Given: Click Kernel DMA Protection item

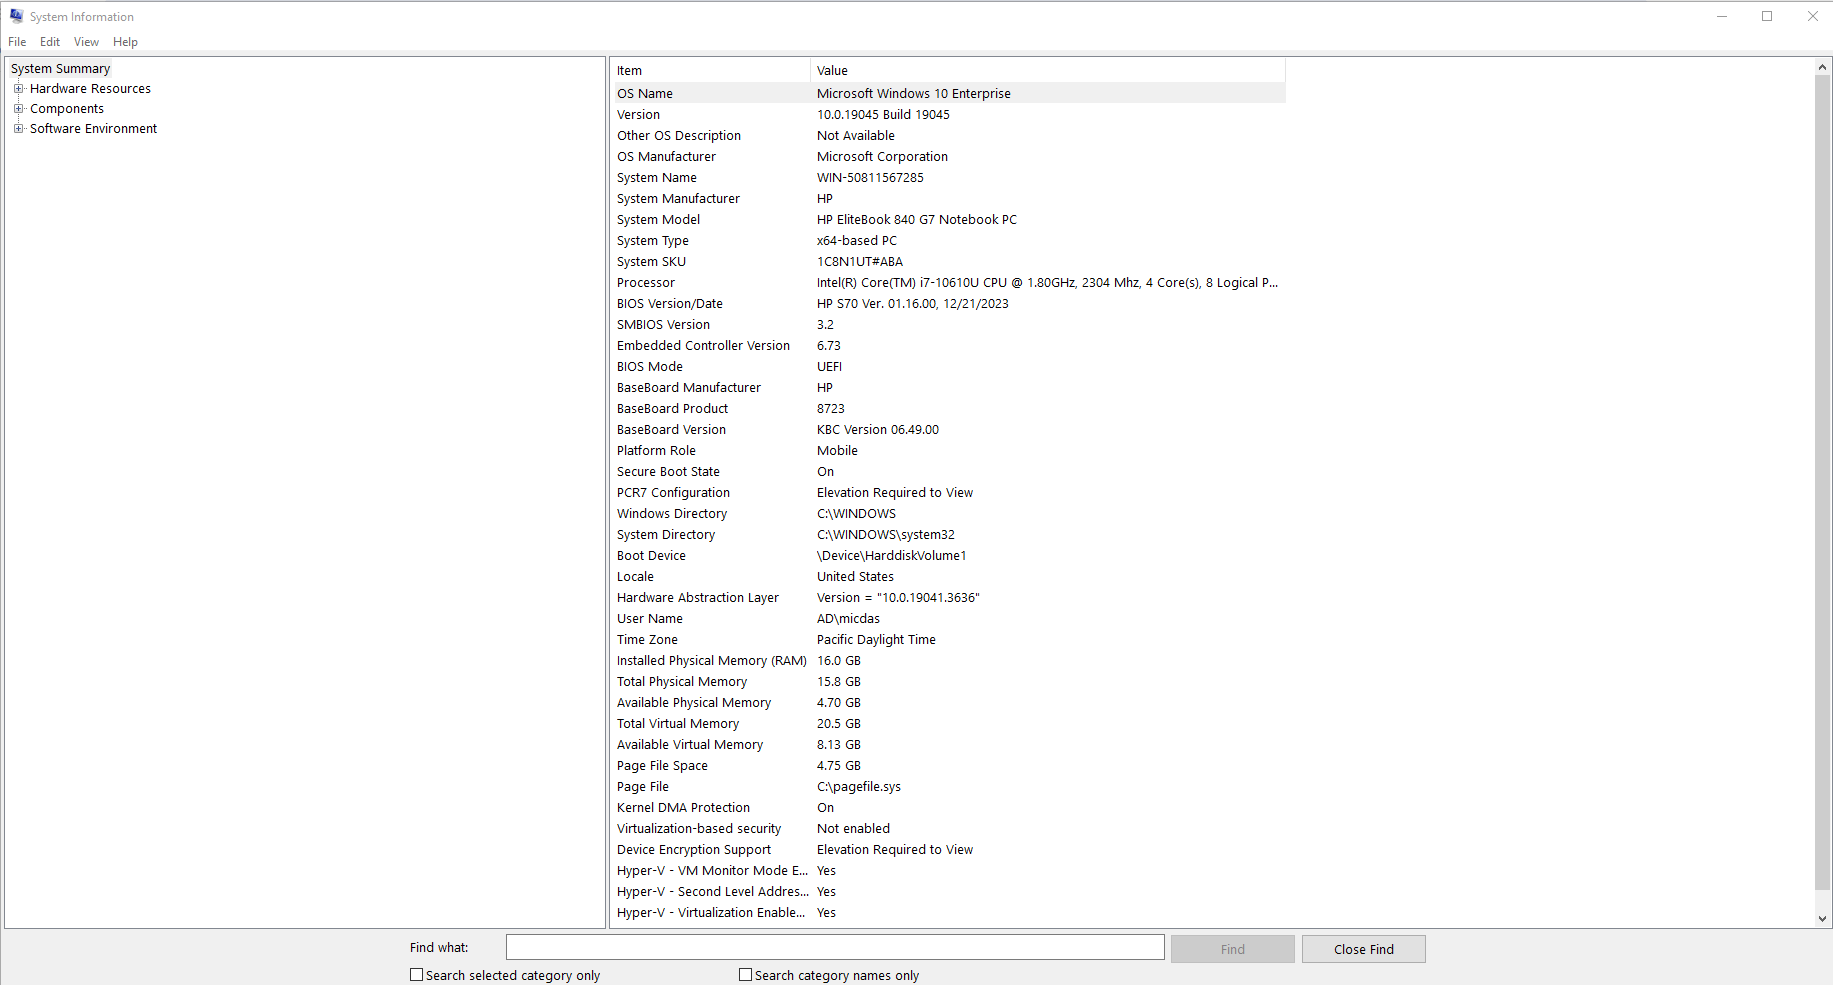Looking at the screenshot, I should click(x=683, y=807).
